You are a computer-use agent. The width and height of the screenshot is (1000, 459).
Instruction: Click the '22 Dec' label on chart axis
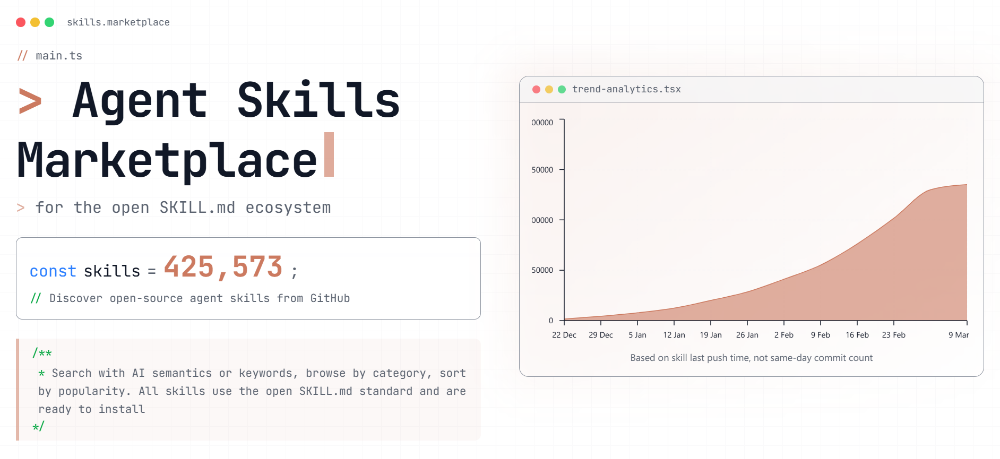(566, 335)
